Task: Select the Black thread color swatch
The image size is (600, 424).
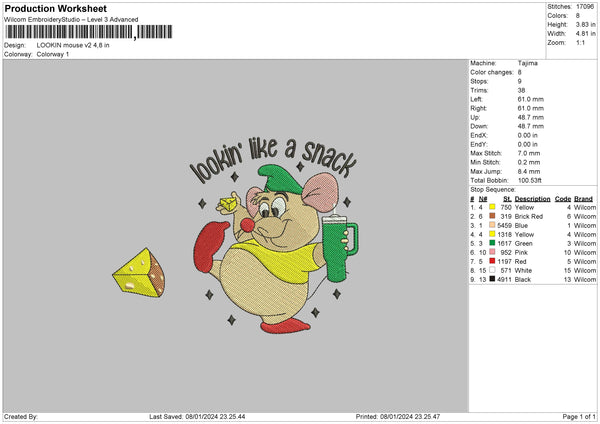Action: (x=492, y=279)
